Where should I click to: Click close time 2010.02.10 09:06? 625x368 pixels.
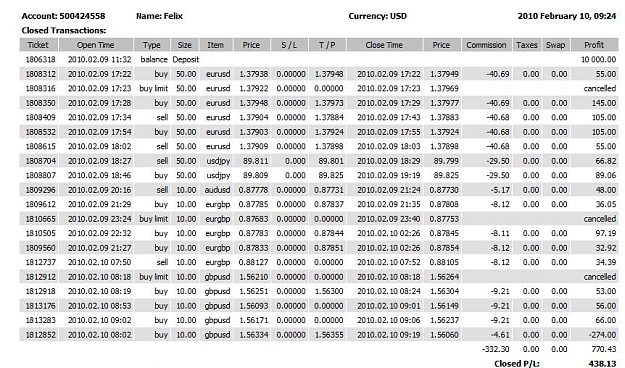coord(389,320)
